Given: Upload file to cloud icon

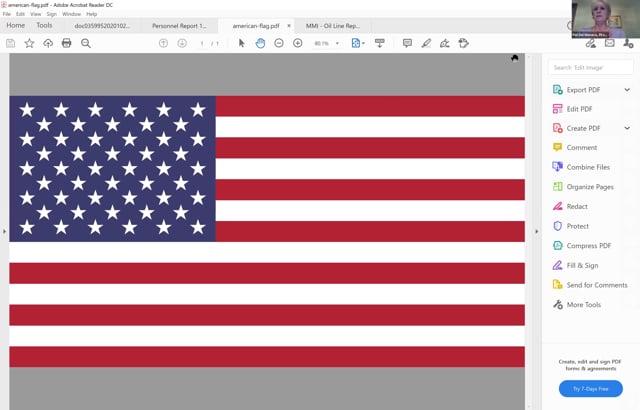Looking at the screenshot, I should coord(48,43).
